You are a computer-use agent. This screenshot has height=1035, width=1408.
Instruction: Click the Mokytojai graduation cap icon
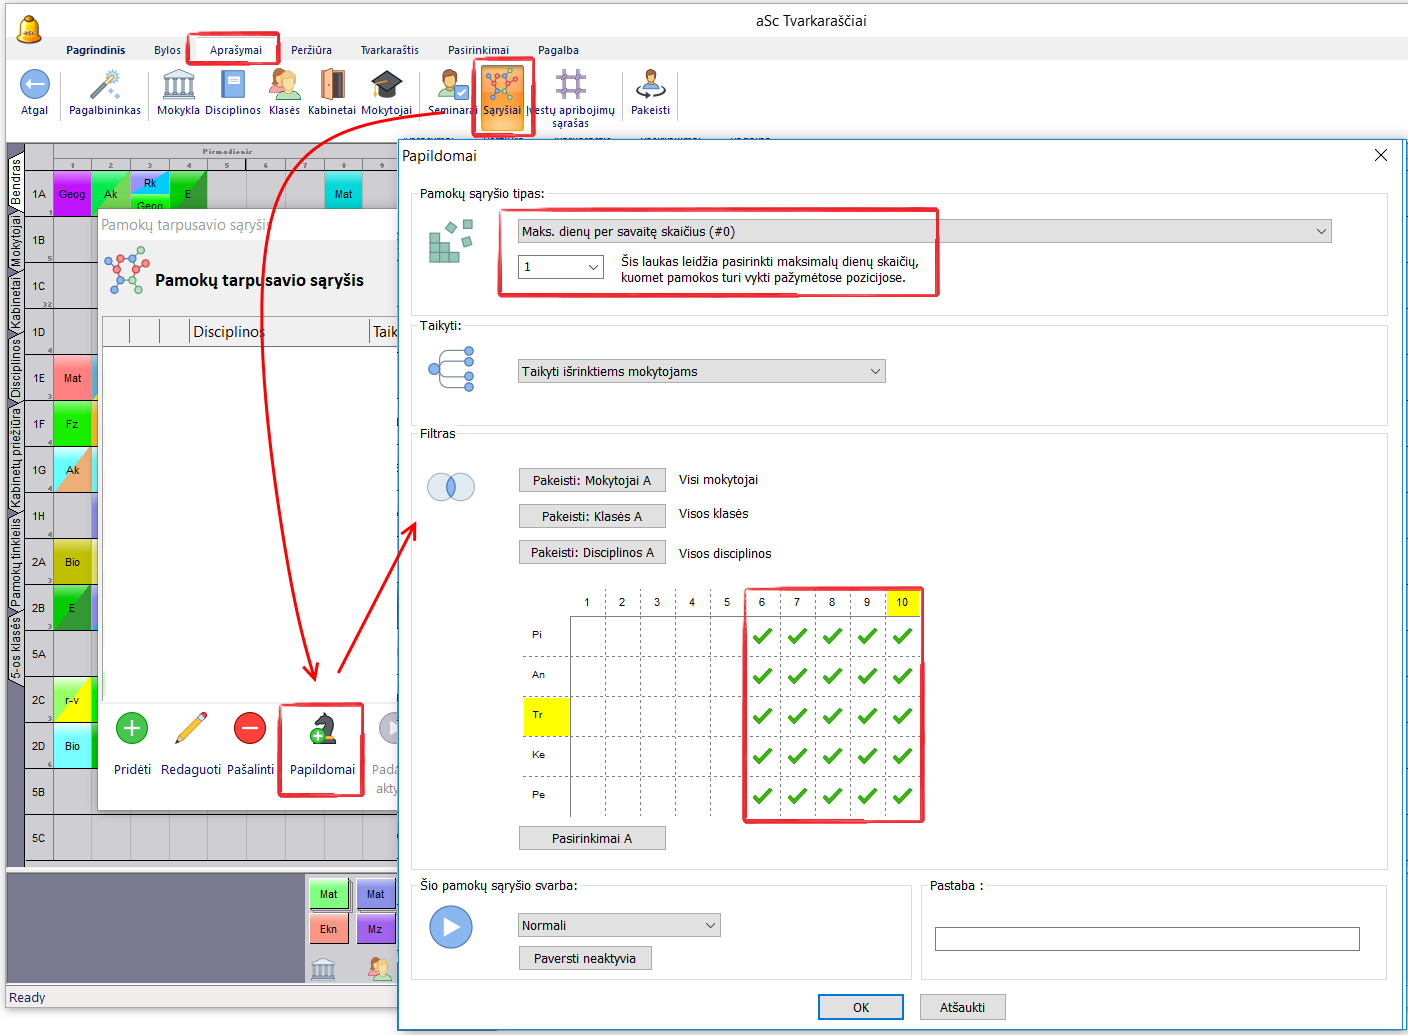386,85
